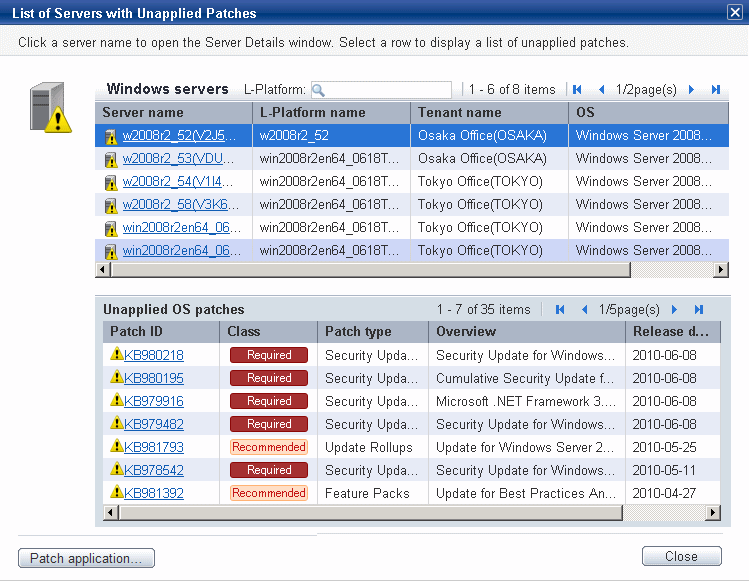The image size is (749, 581).
Task: Close the dialog with title bar X
Action: click(735, 12)
